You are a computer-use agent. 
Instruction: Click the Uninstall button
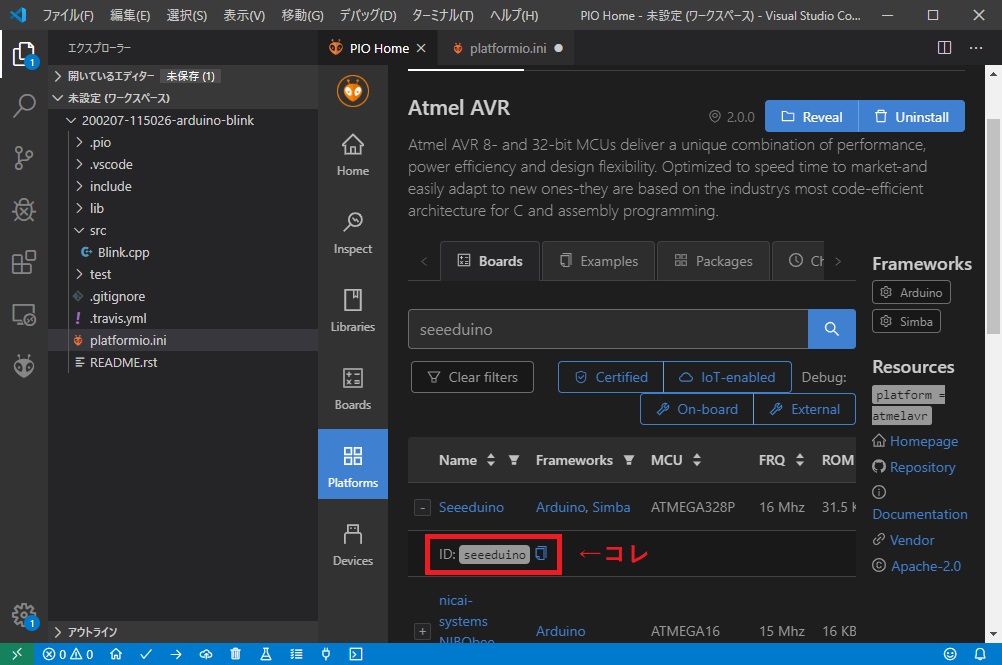[911, 116]
